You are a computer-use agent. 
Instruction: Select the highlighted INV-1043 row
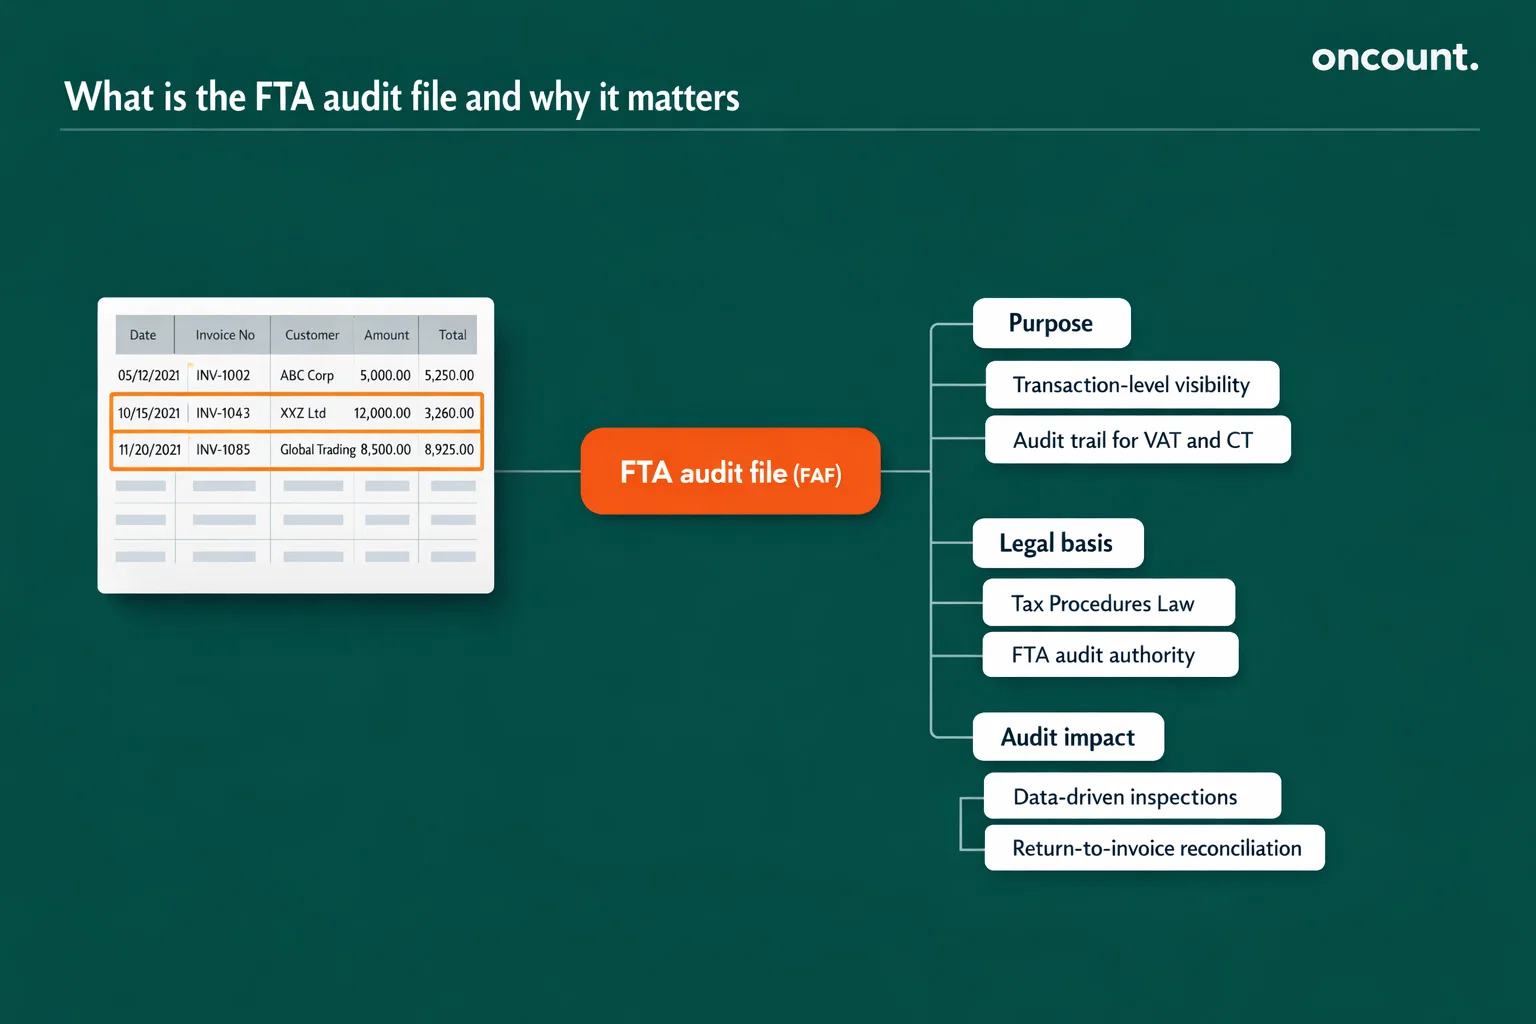point(295,412)
